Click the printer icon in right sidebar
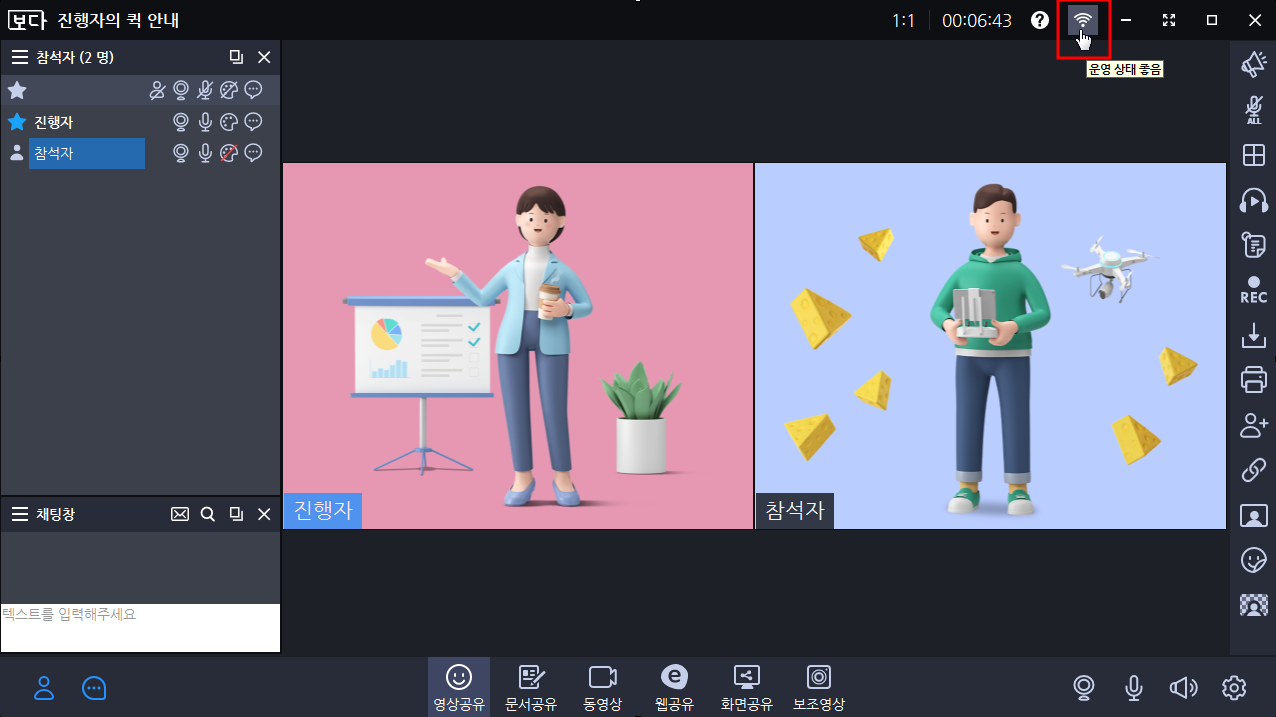The width and height of the screenshot is (1276, 717). tap(1253, 380)
